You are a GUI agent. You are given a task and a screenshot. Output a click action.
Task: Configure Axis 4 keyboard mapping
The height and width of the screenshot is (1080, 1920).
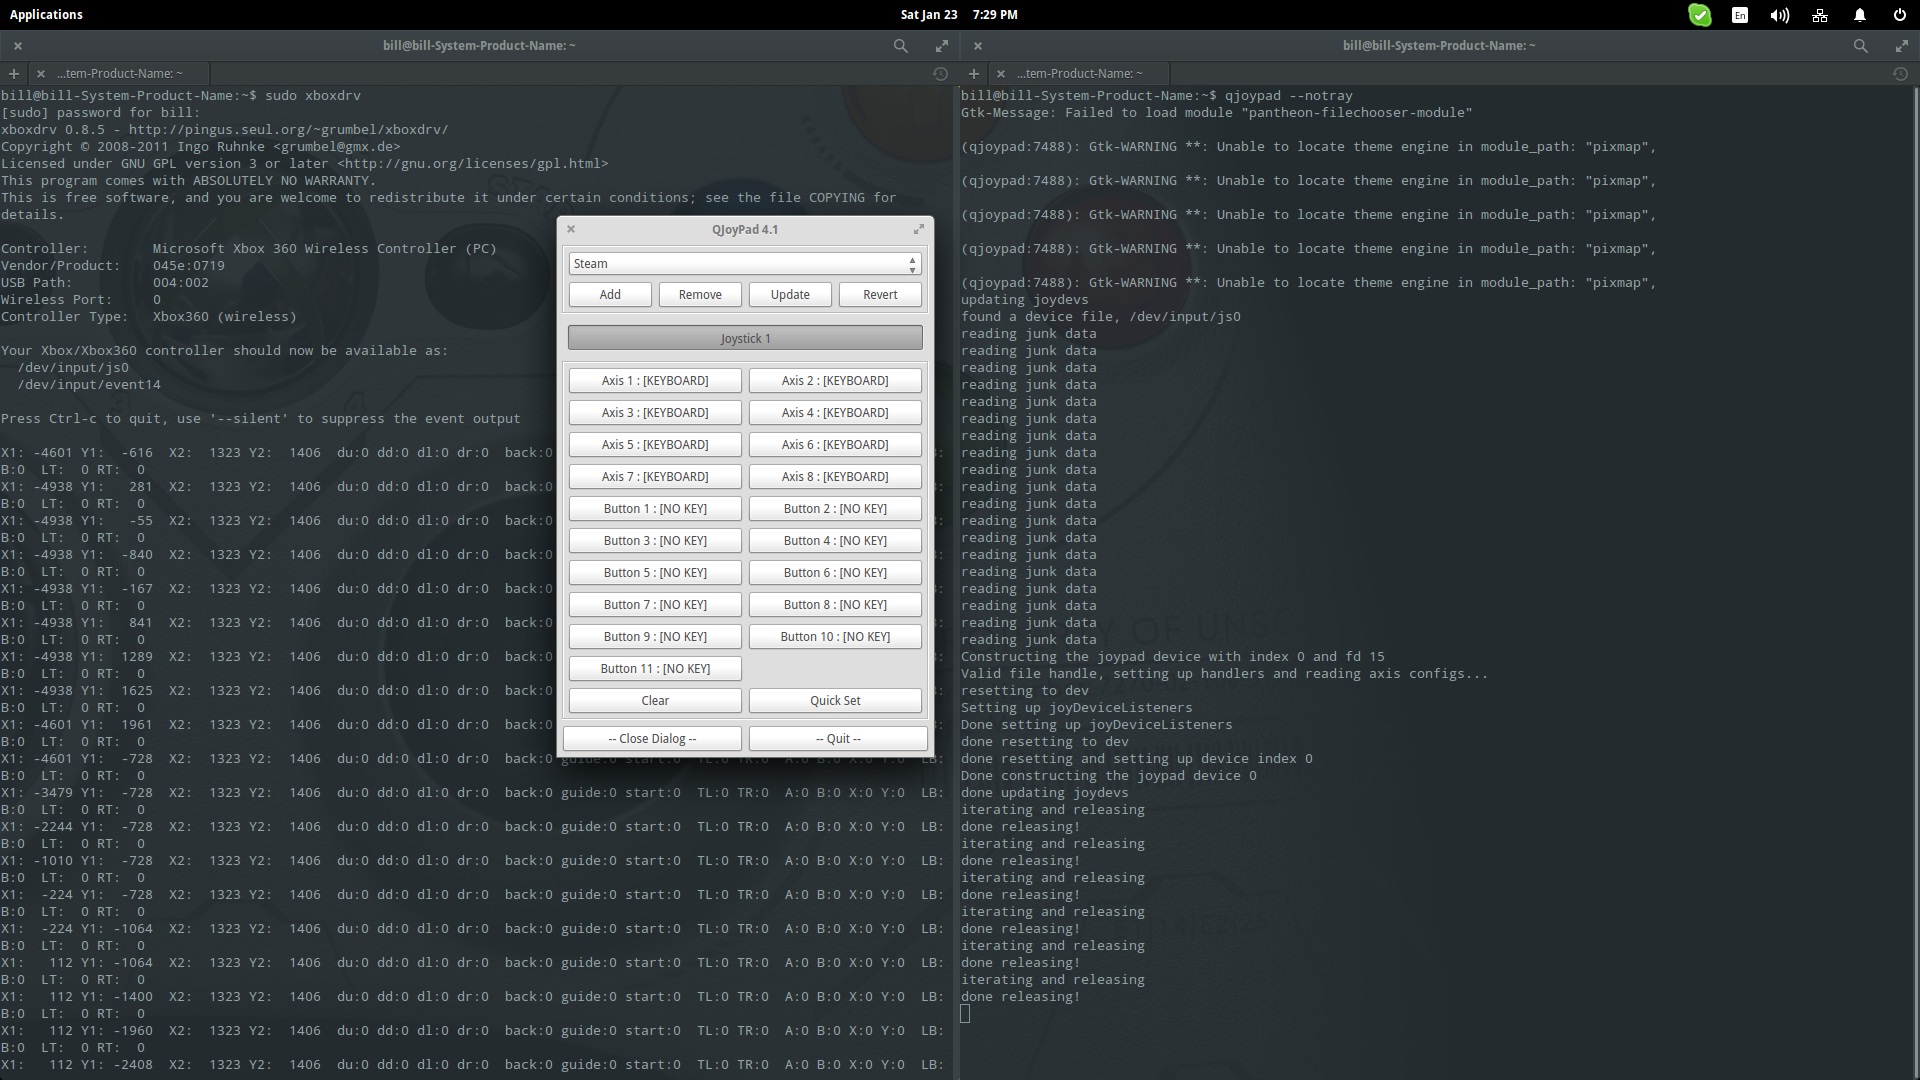835,413
